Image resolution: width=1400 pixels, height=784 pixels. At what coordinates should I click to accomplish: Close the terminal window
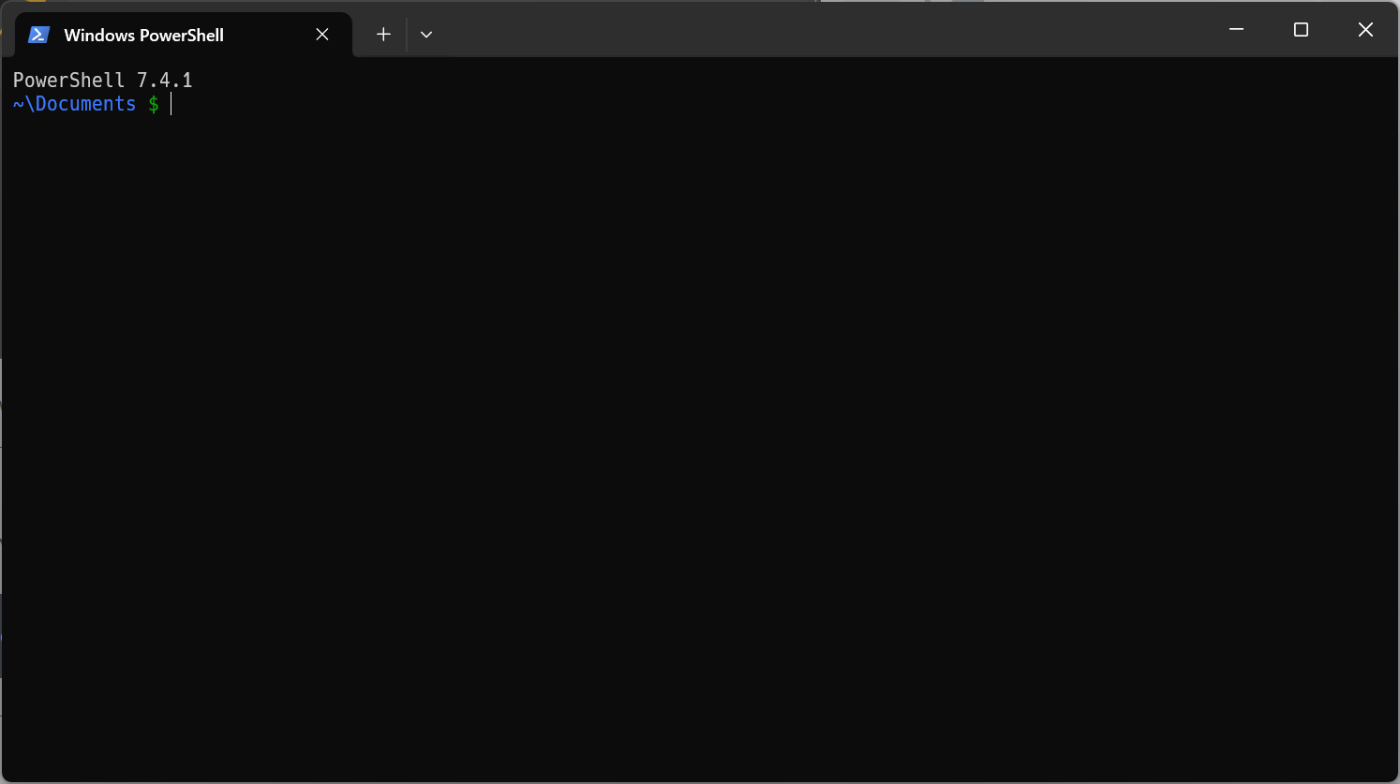(x=1365, y=30)
